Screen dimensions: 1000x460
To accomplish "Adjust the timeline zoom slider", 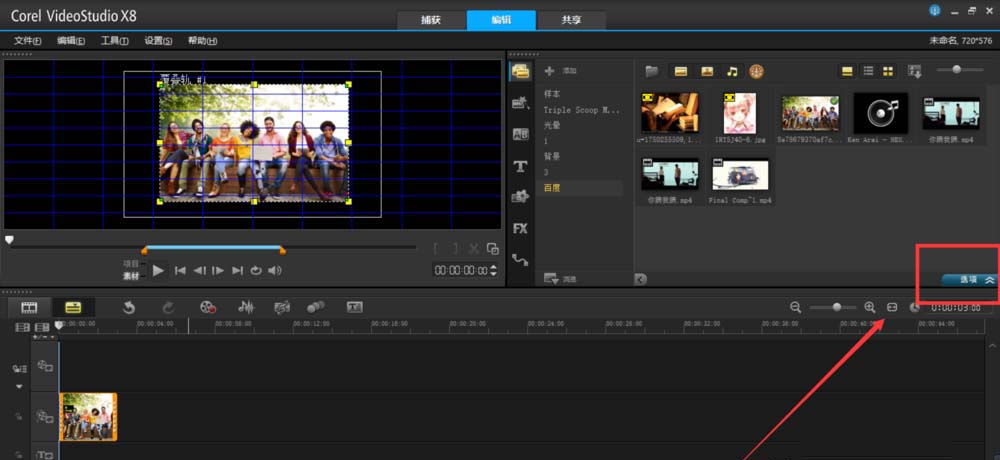I will pyautogui.click(x=832, y=308).
